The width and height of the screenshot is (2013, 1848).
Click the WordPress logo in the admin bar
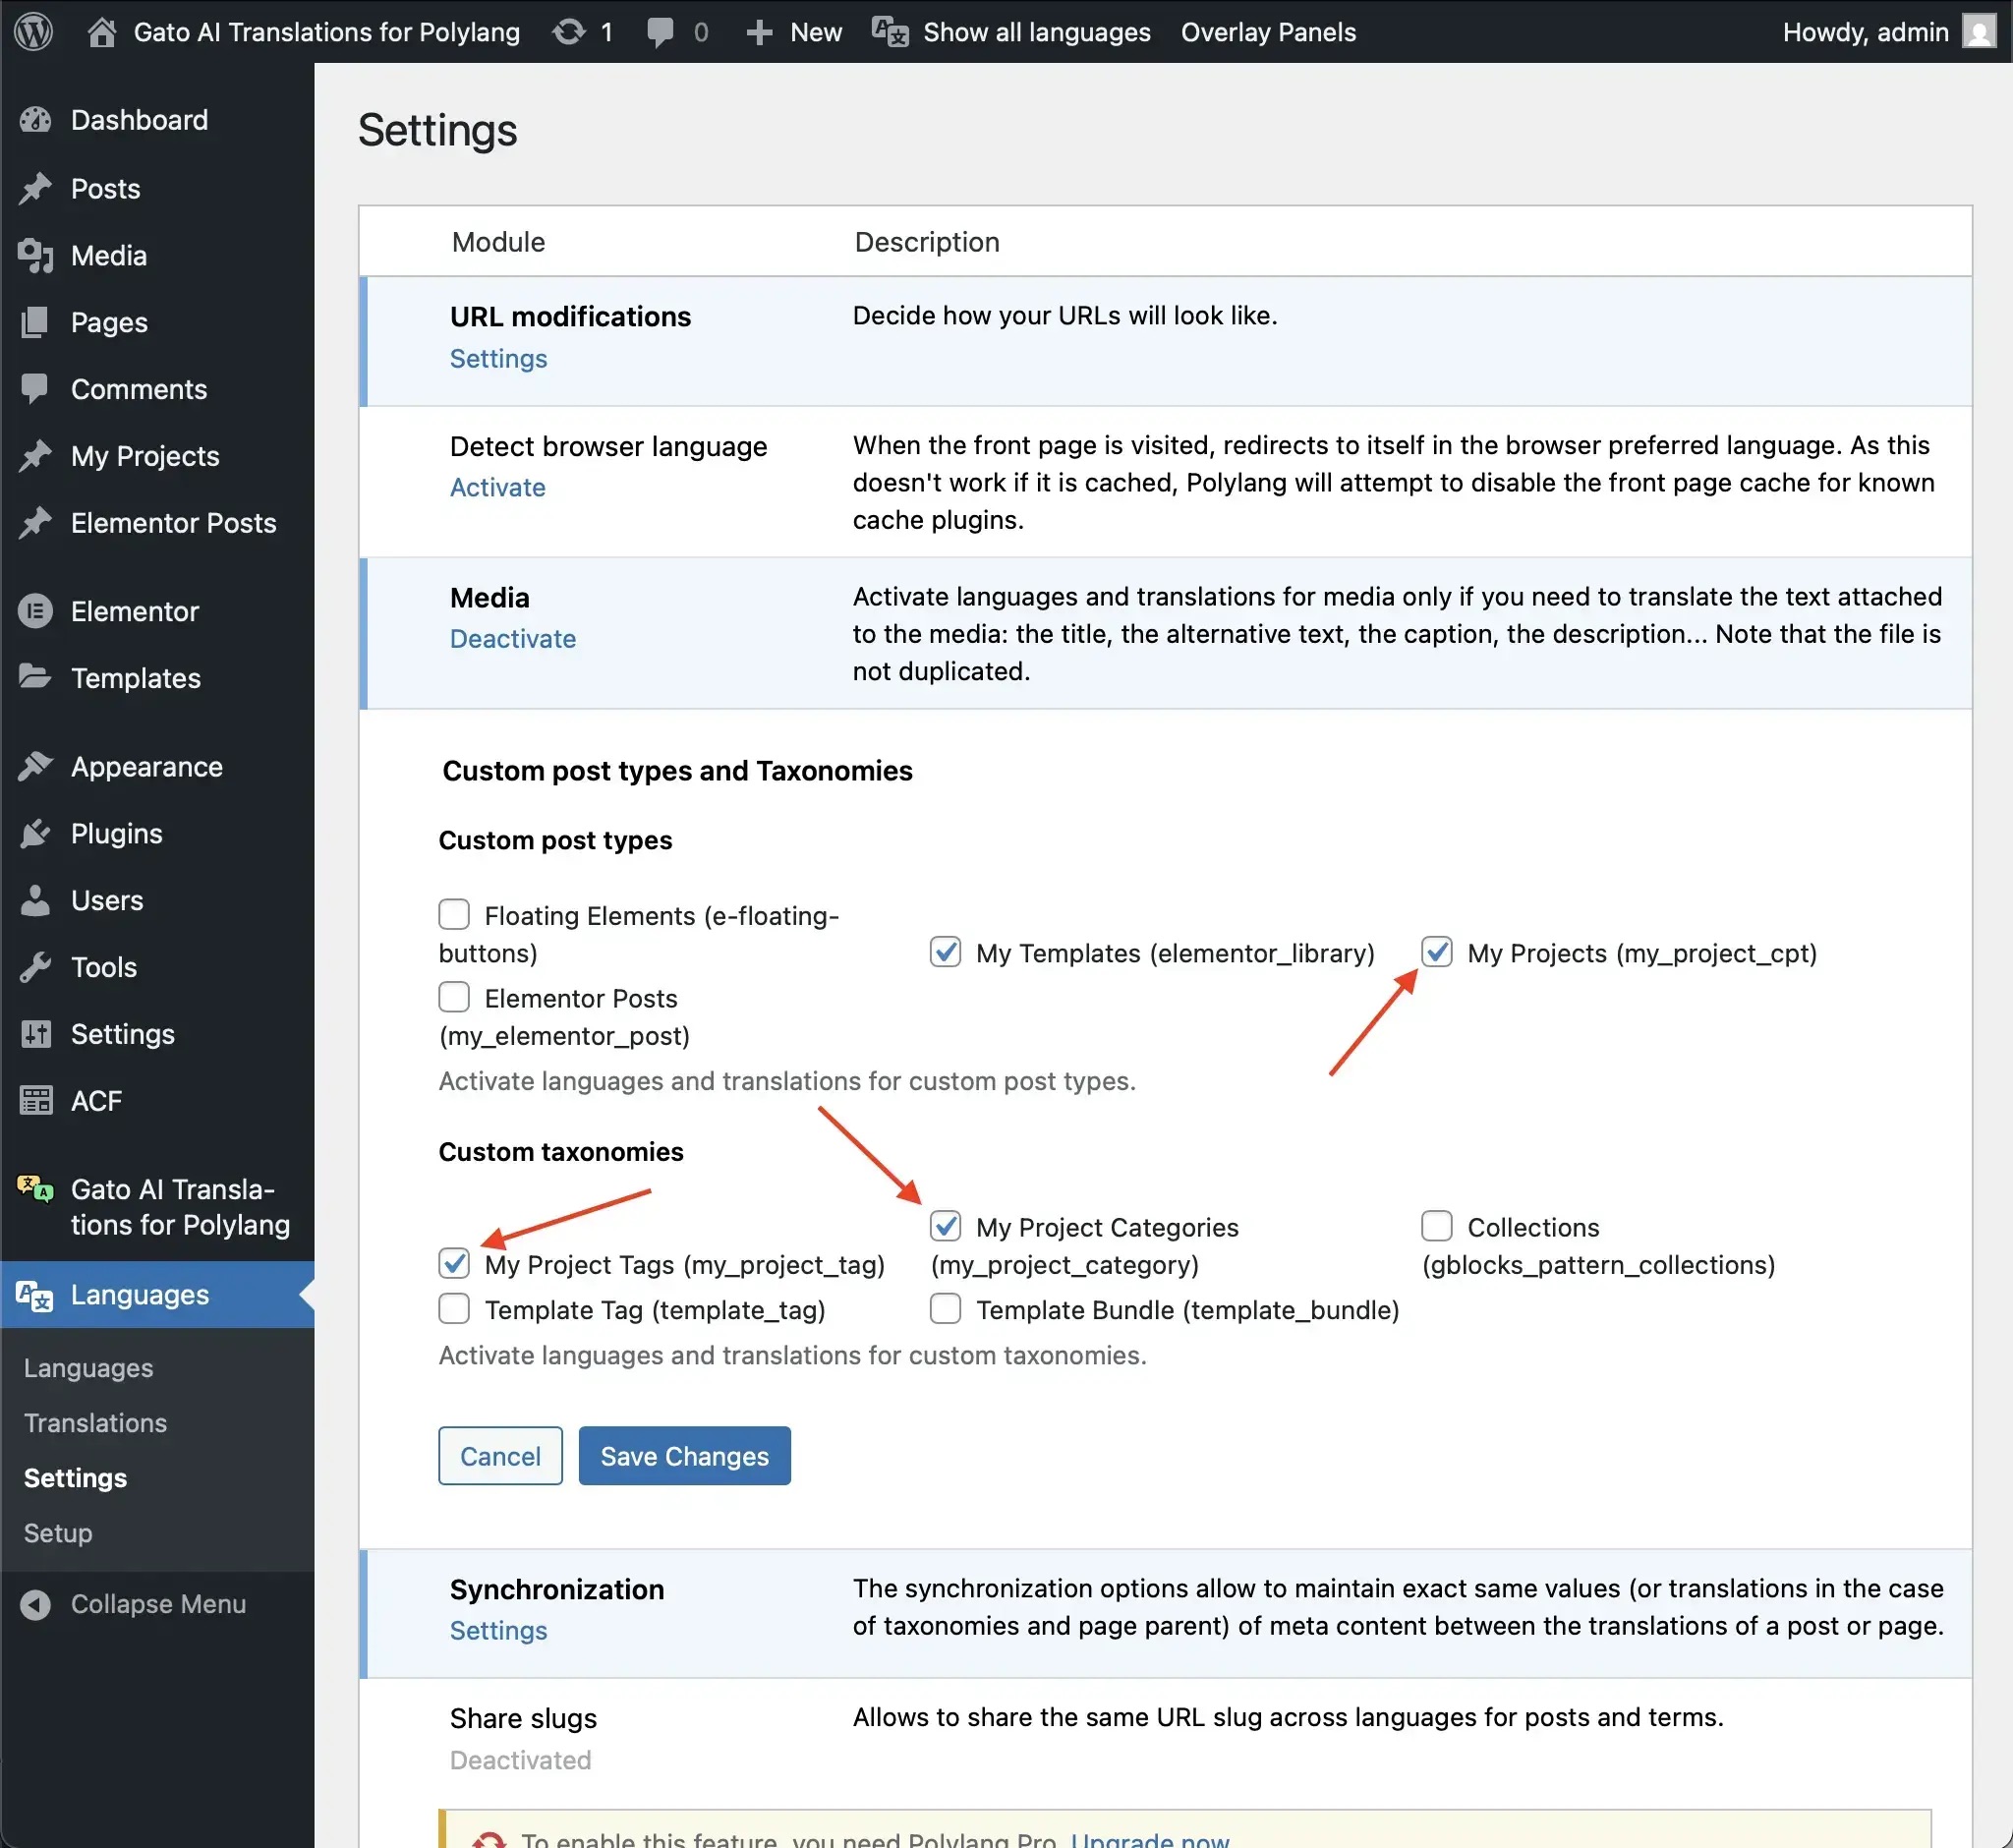pyautogui.click(x=33, y=31)
